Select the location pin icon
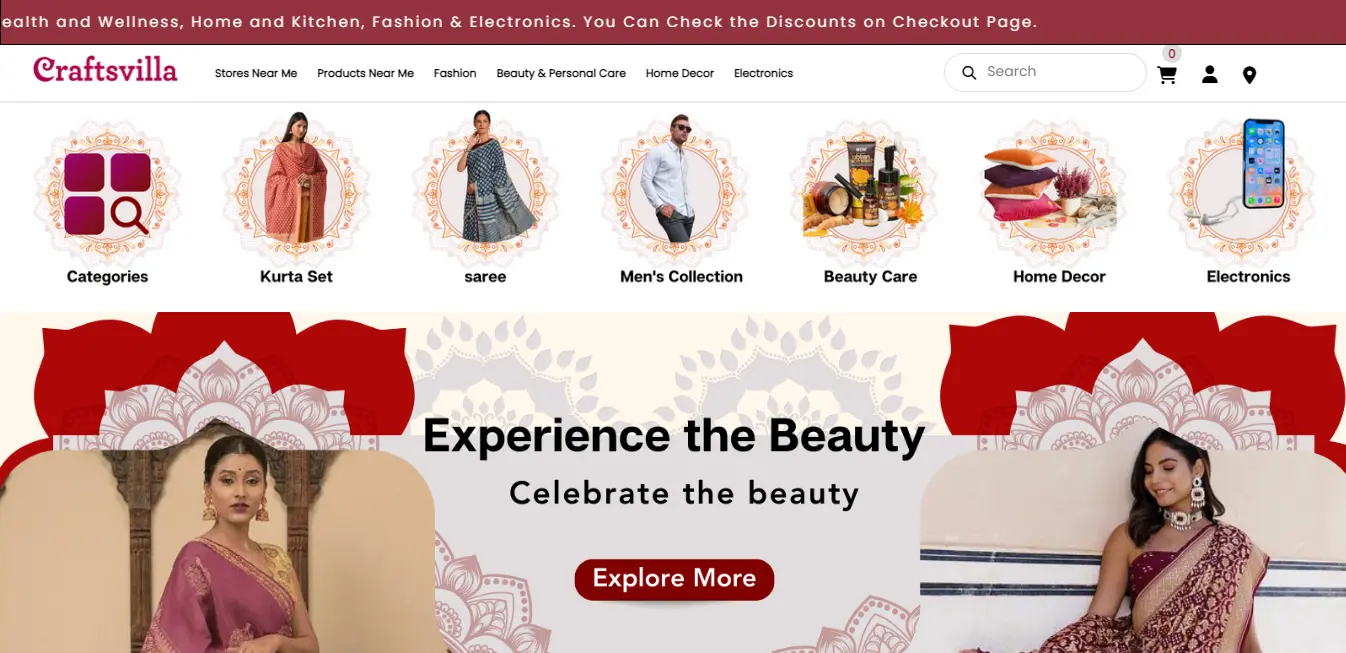This screenshot has width=1346, height=653. [1249, 75]
